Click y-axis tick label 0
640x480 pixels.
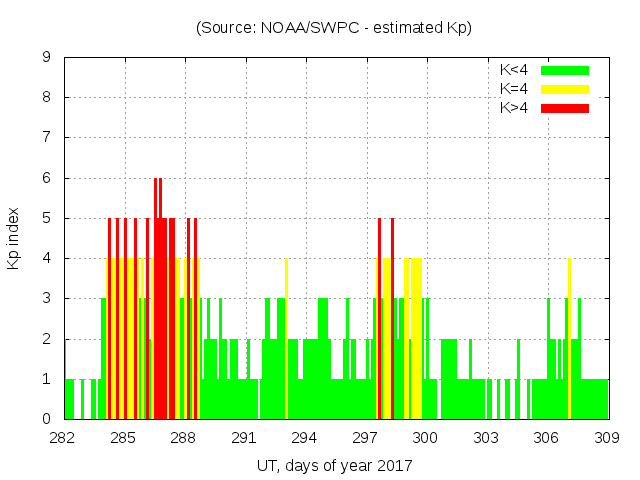click(x=46, y=419)
